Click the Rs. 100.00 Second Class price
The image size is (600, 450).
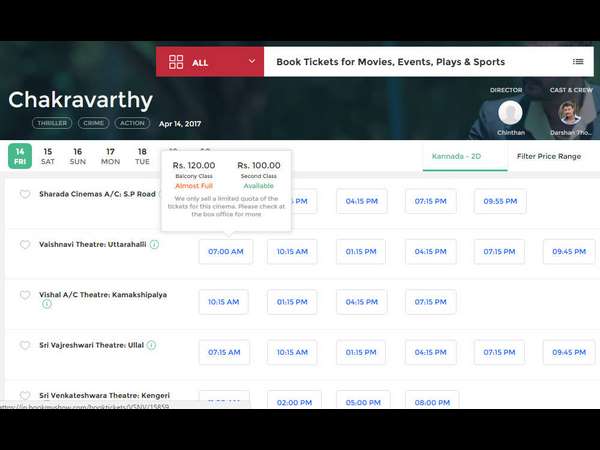[x=259, y=165]
